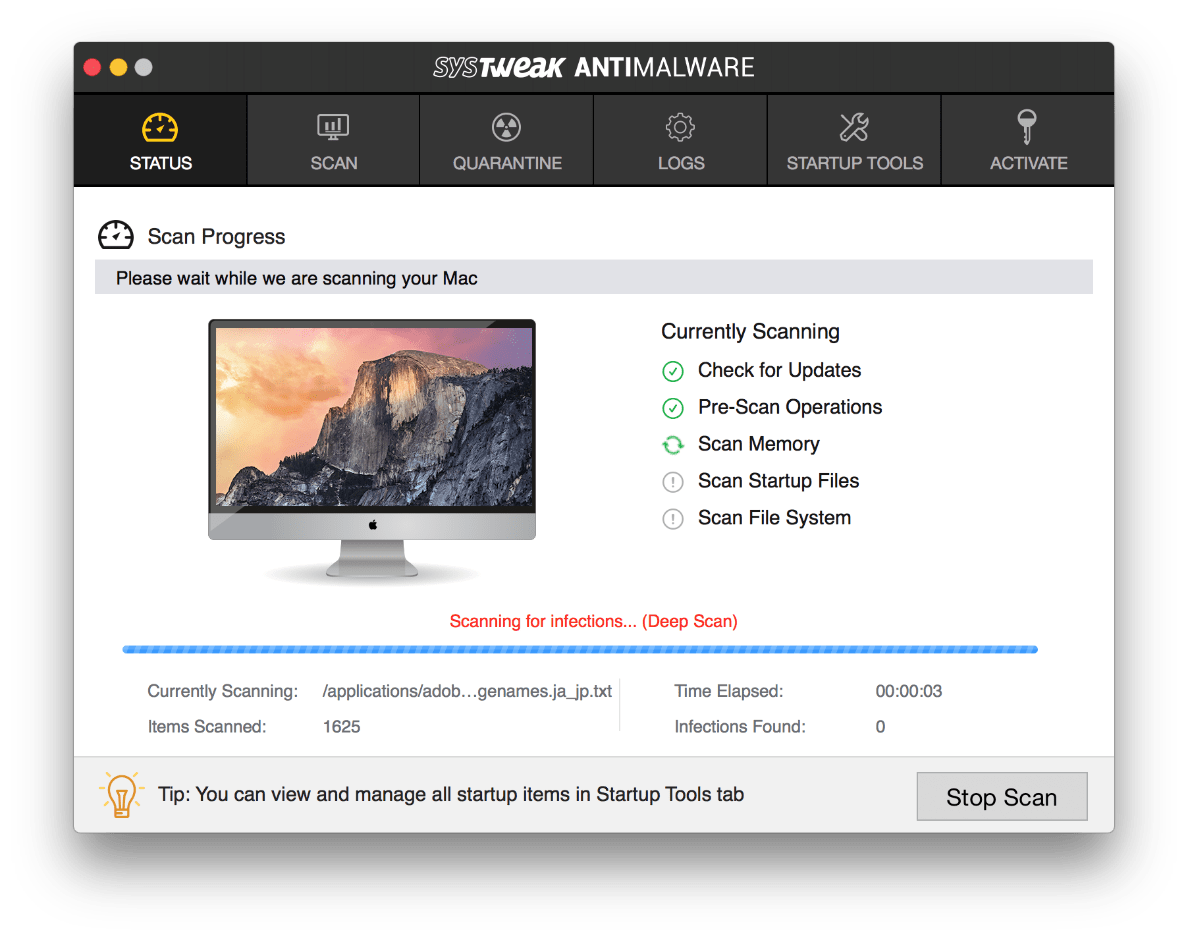Click the Scan monitor icon
This screenshot has height=938, width=1188.
[333, 127]
